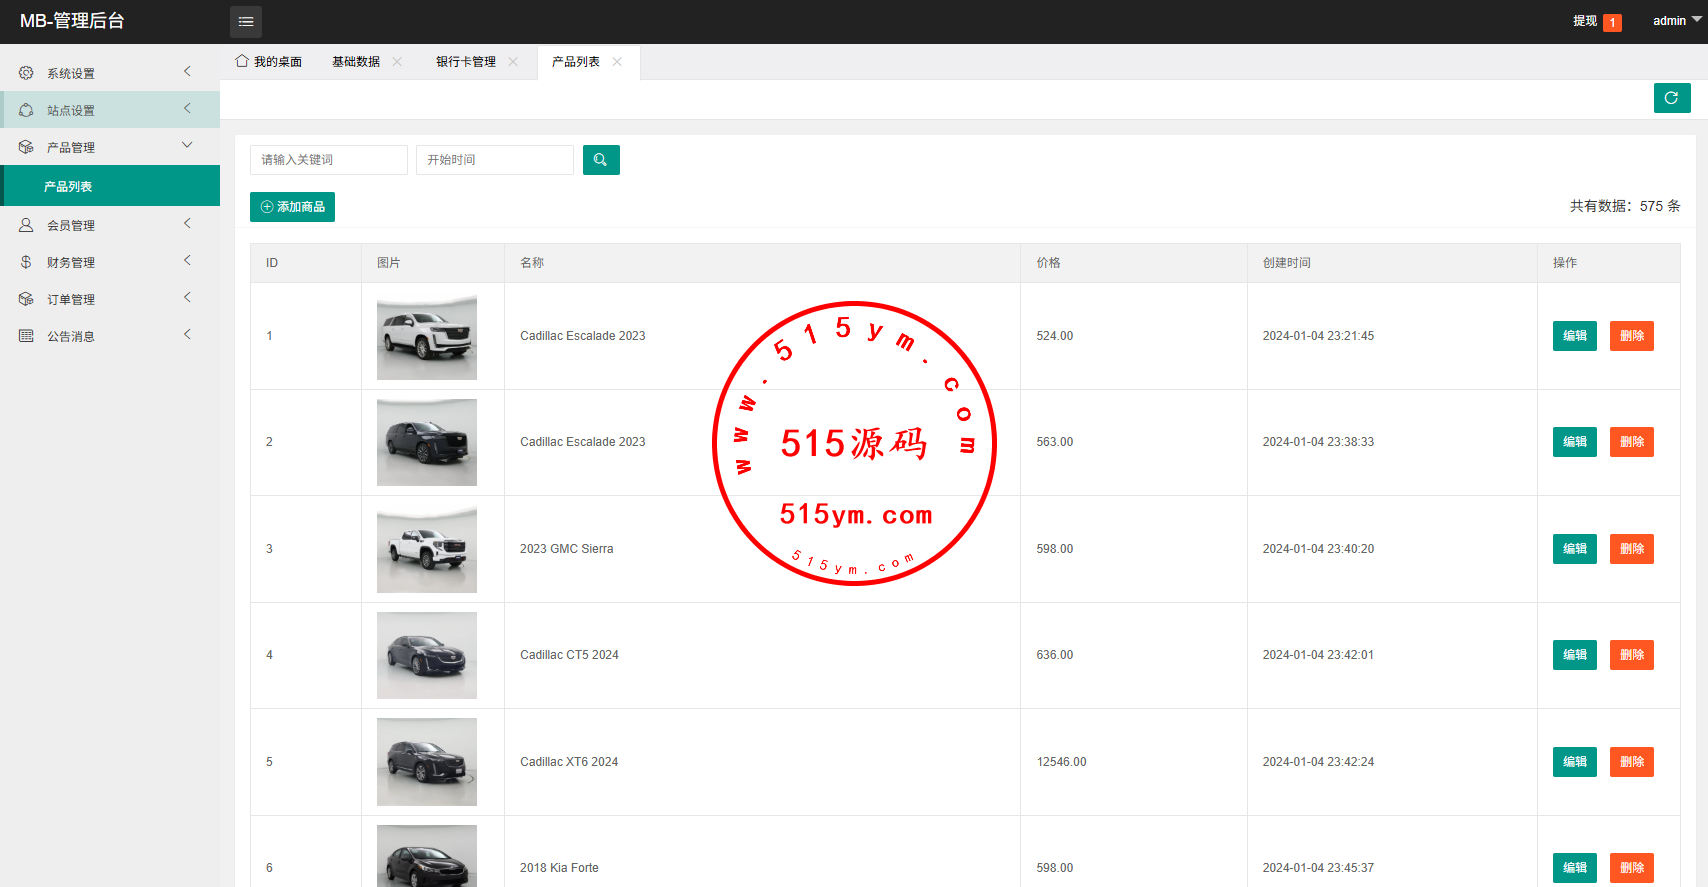Click the hamburger menu toggle icon
Image resolution: width=1708 pixels, height=887 pixels.
tap(246, 21)
